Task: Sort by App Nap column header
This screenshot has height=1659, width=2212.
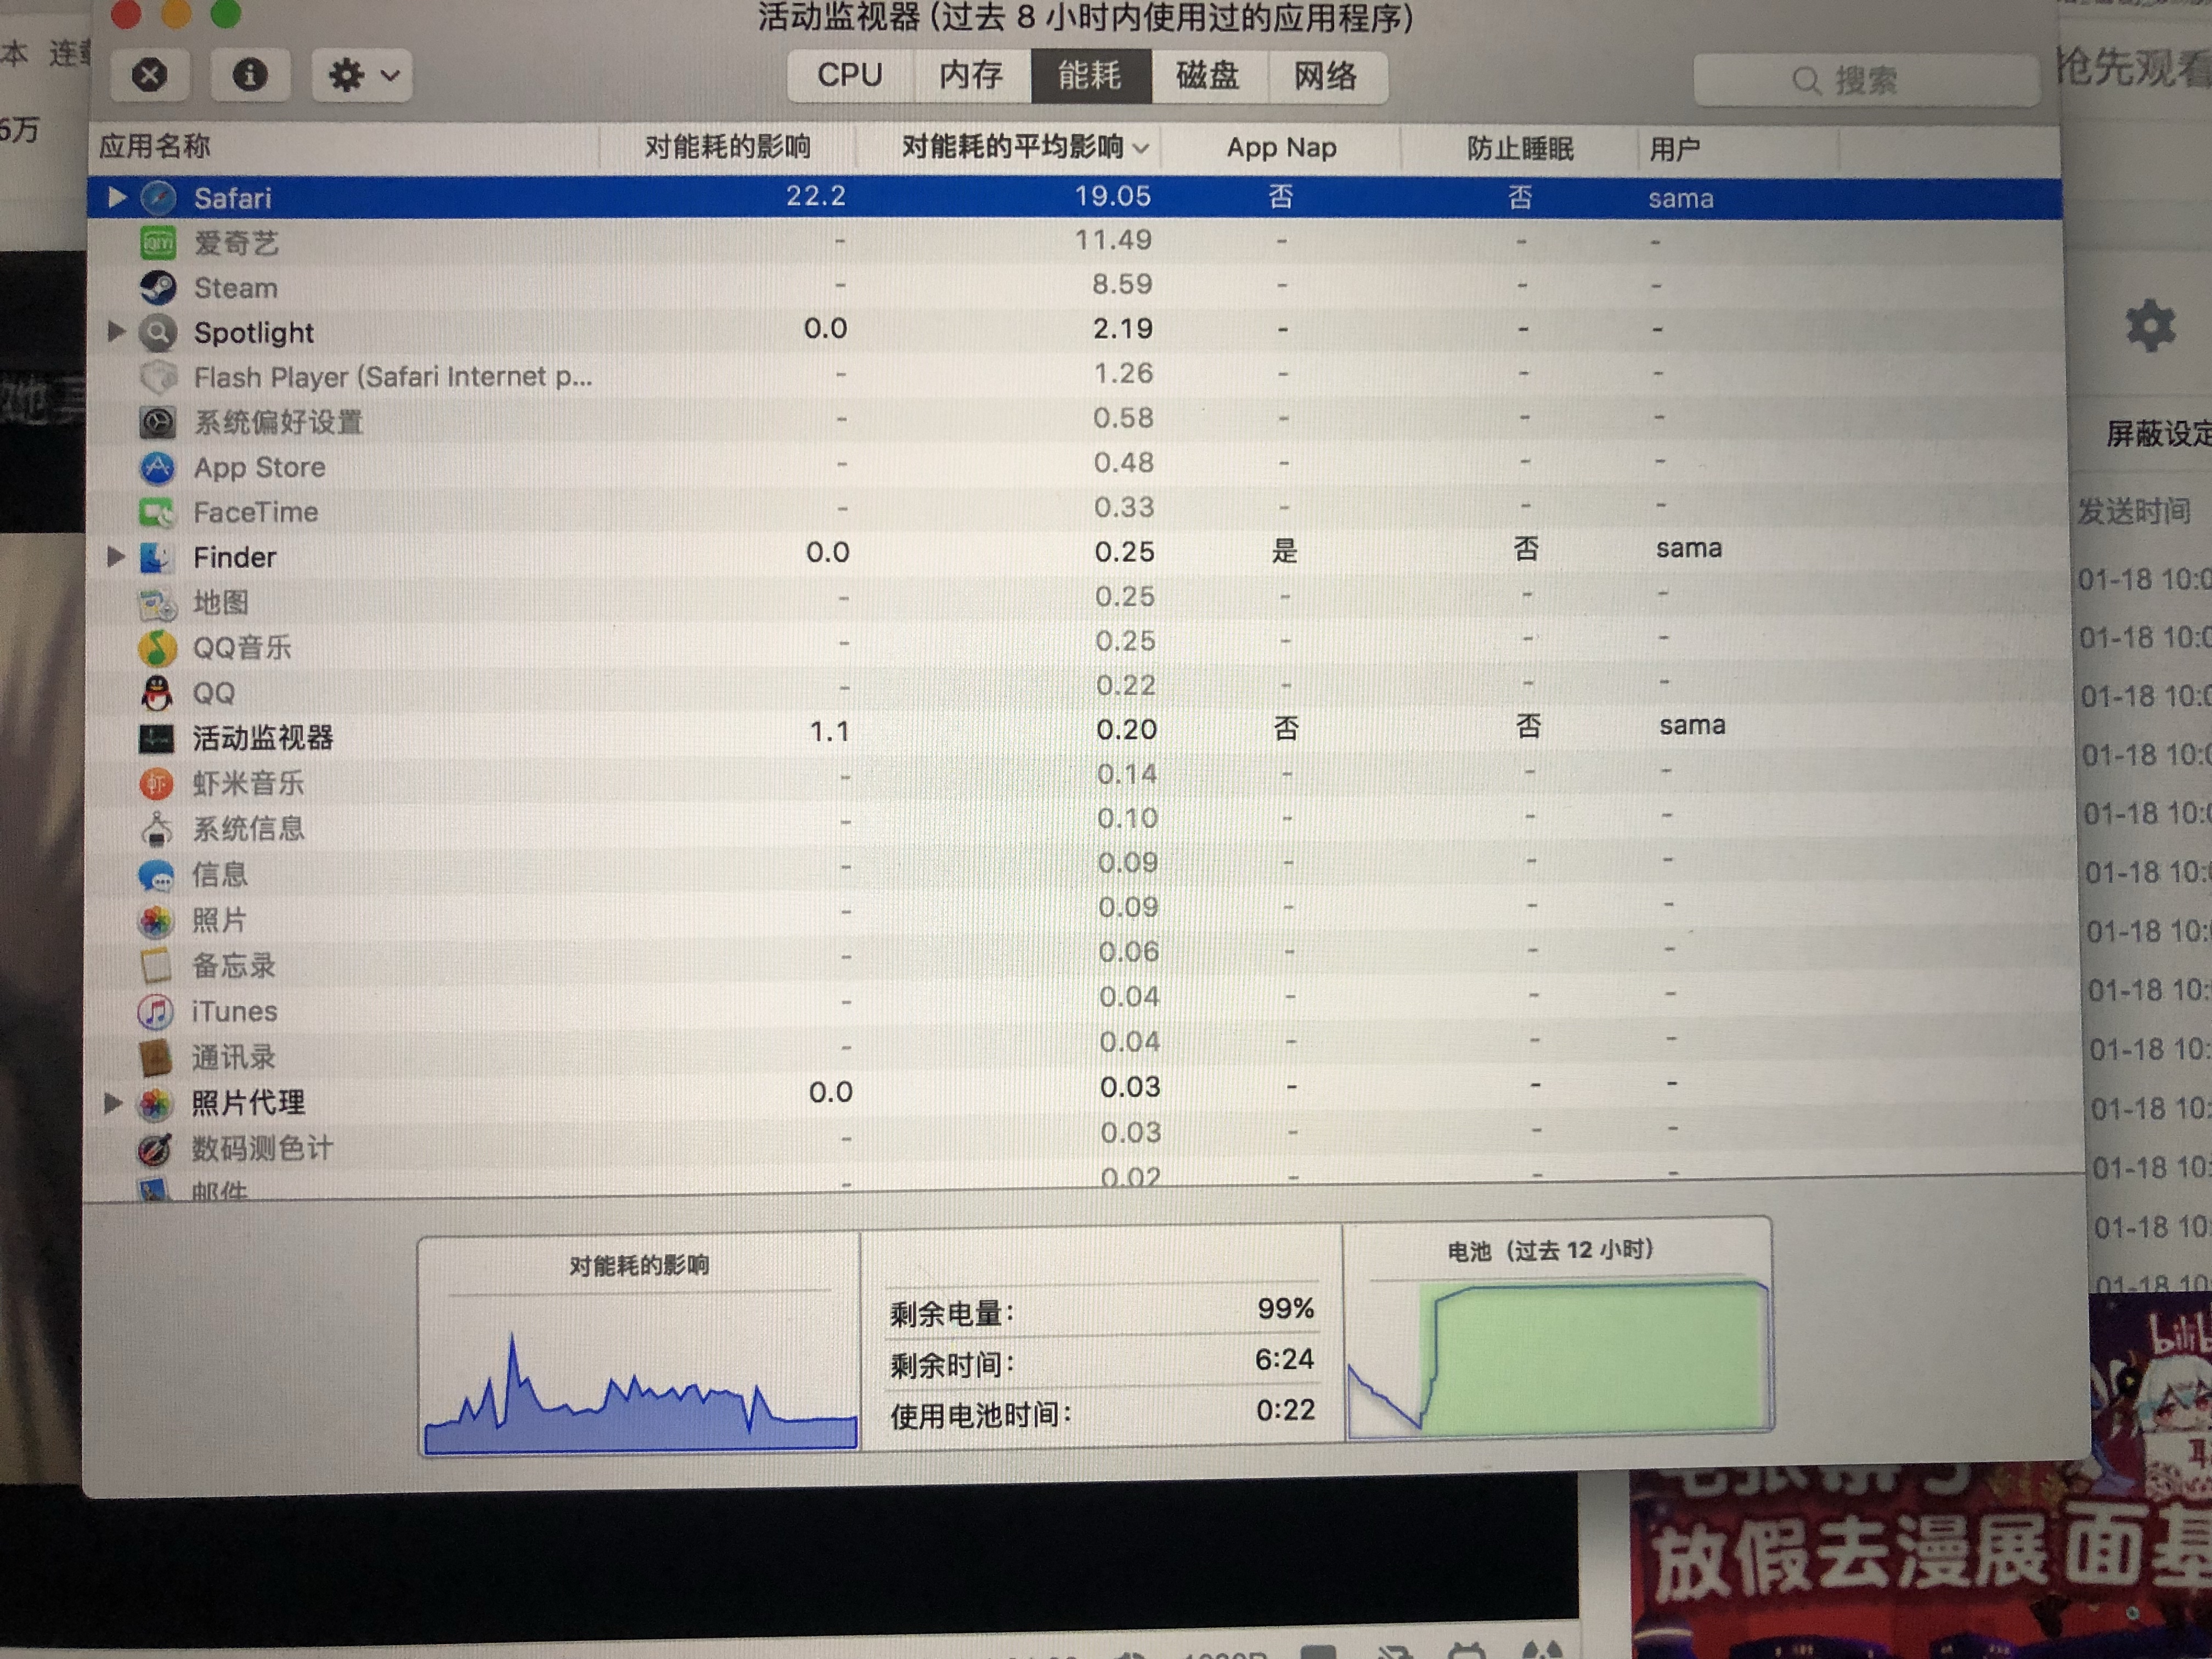Action: (1281, 148)
